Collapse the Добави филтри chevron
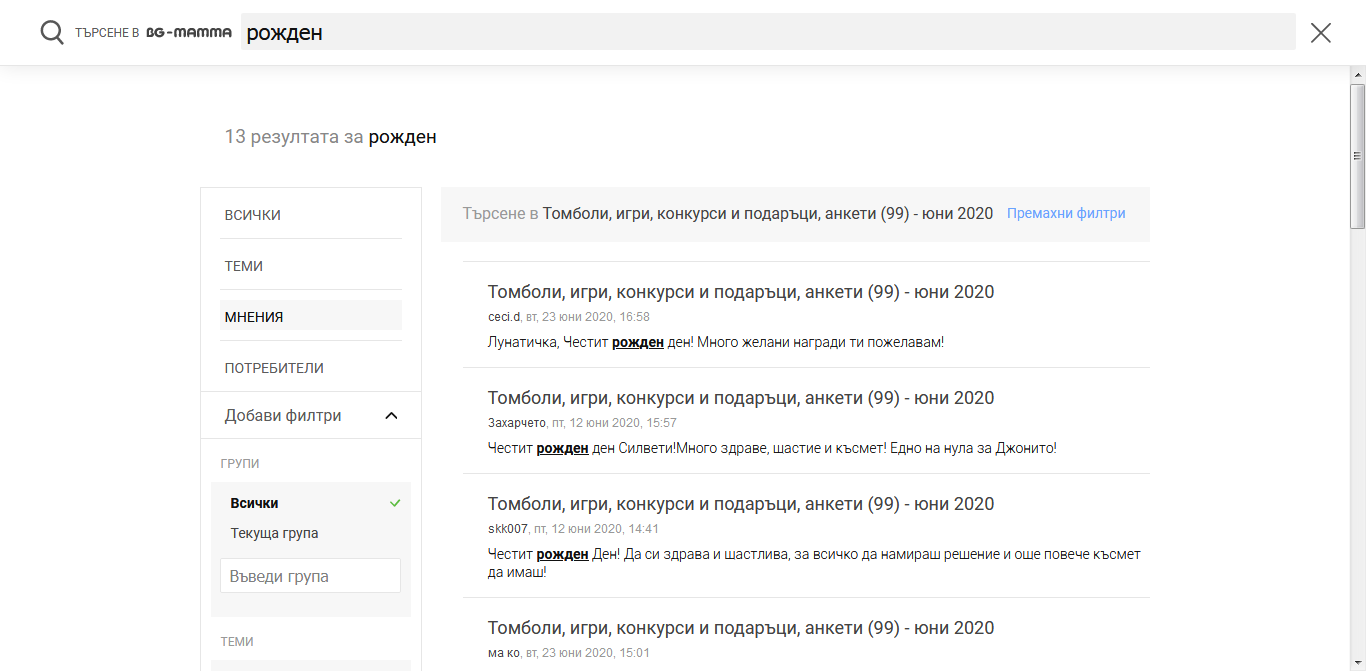Viewport: 1366px width, 671px height. [391, 416]
